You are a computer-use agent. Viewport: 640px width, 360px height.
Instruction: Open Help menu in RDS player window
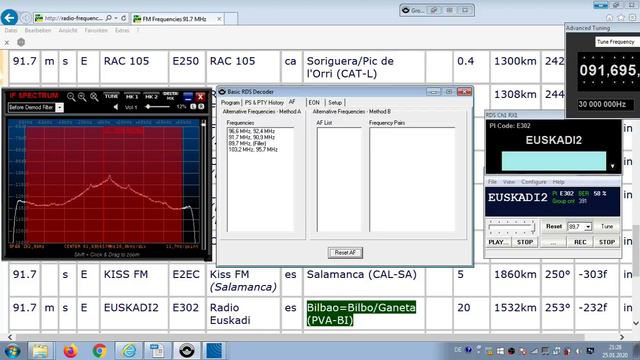click(x=558, y=182)
